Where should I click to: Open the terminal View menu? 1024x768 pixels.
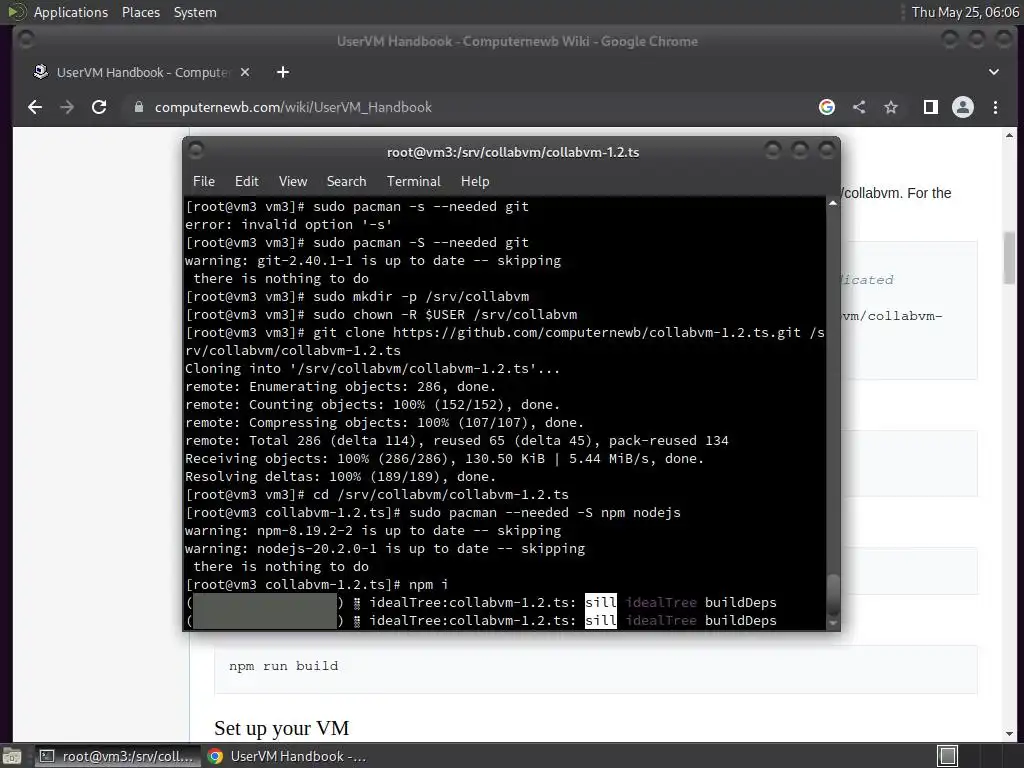[293, 181]
